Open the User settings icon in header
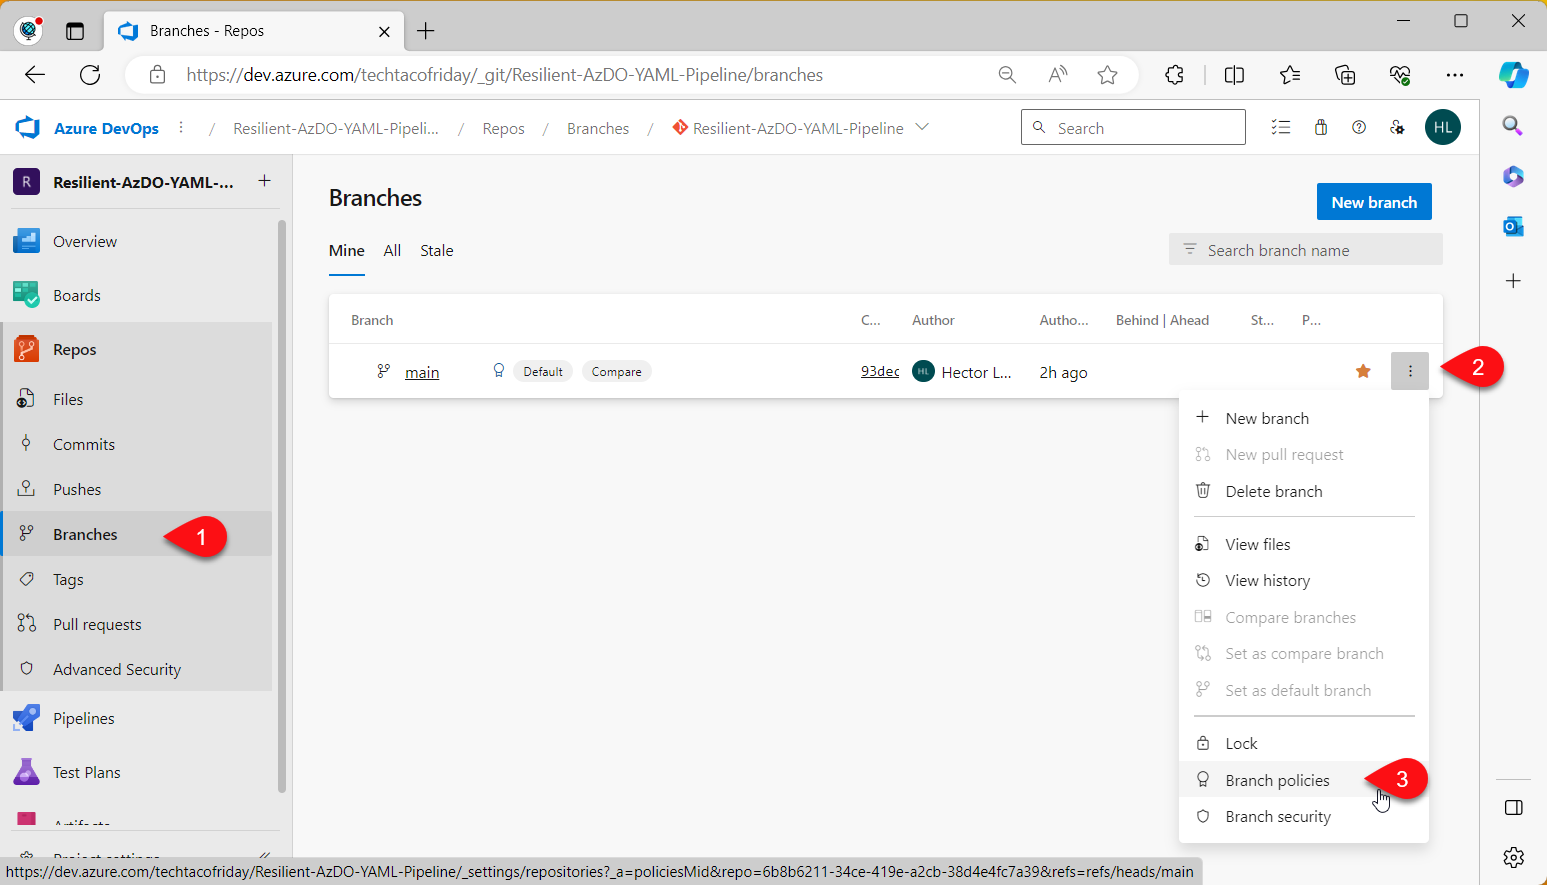The width and height of the screenshot is (1547, 885). (x=1397, y=127)
